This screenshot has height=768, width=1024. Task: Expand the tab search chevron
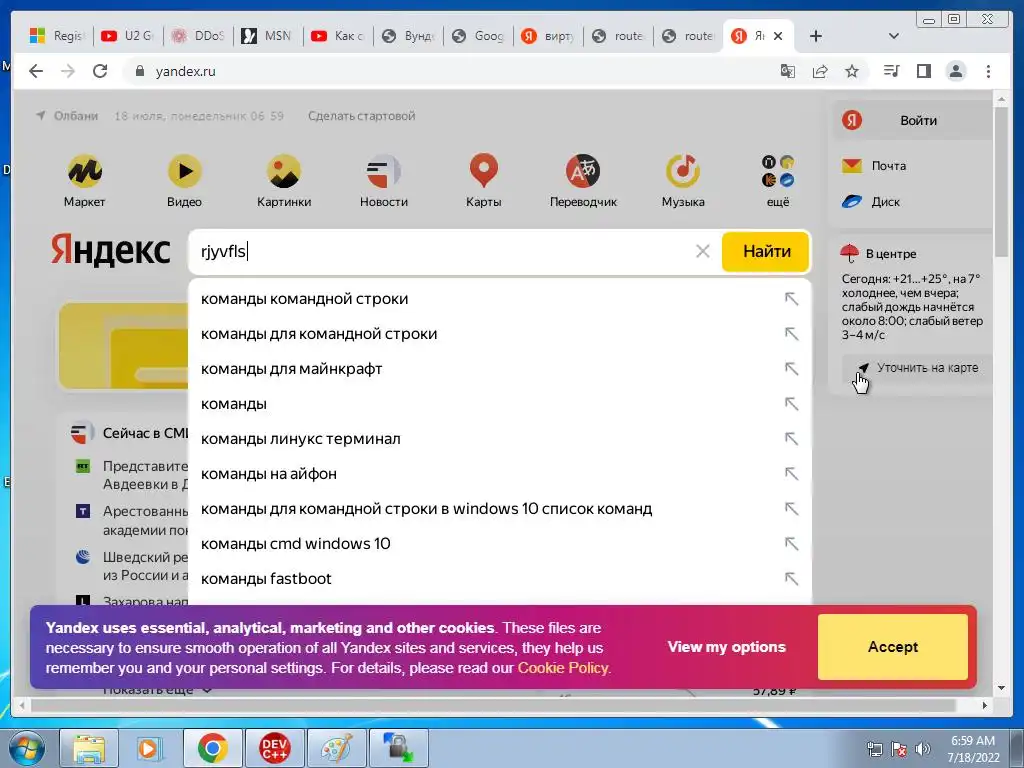(894, 36)
